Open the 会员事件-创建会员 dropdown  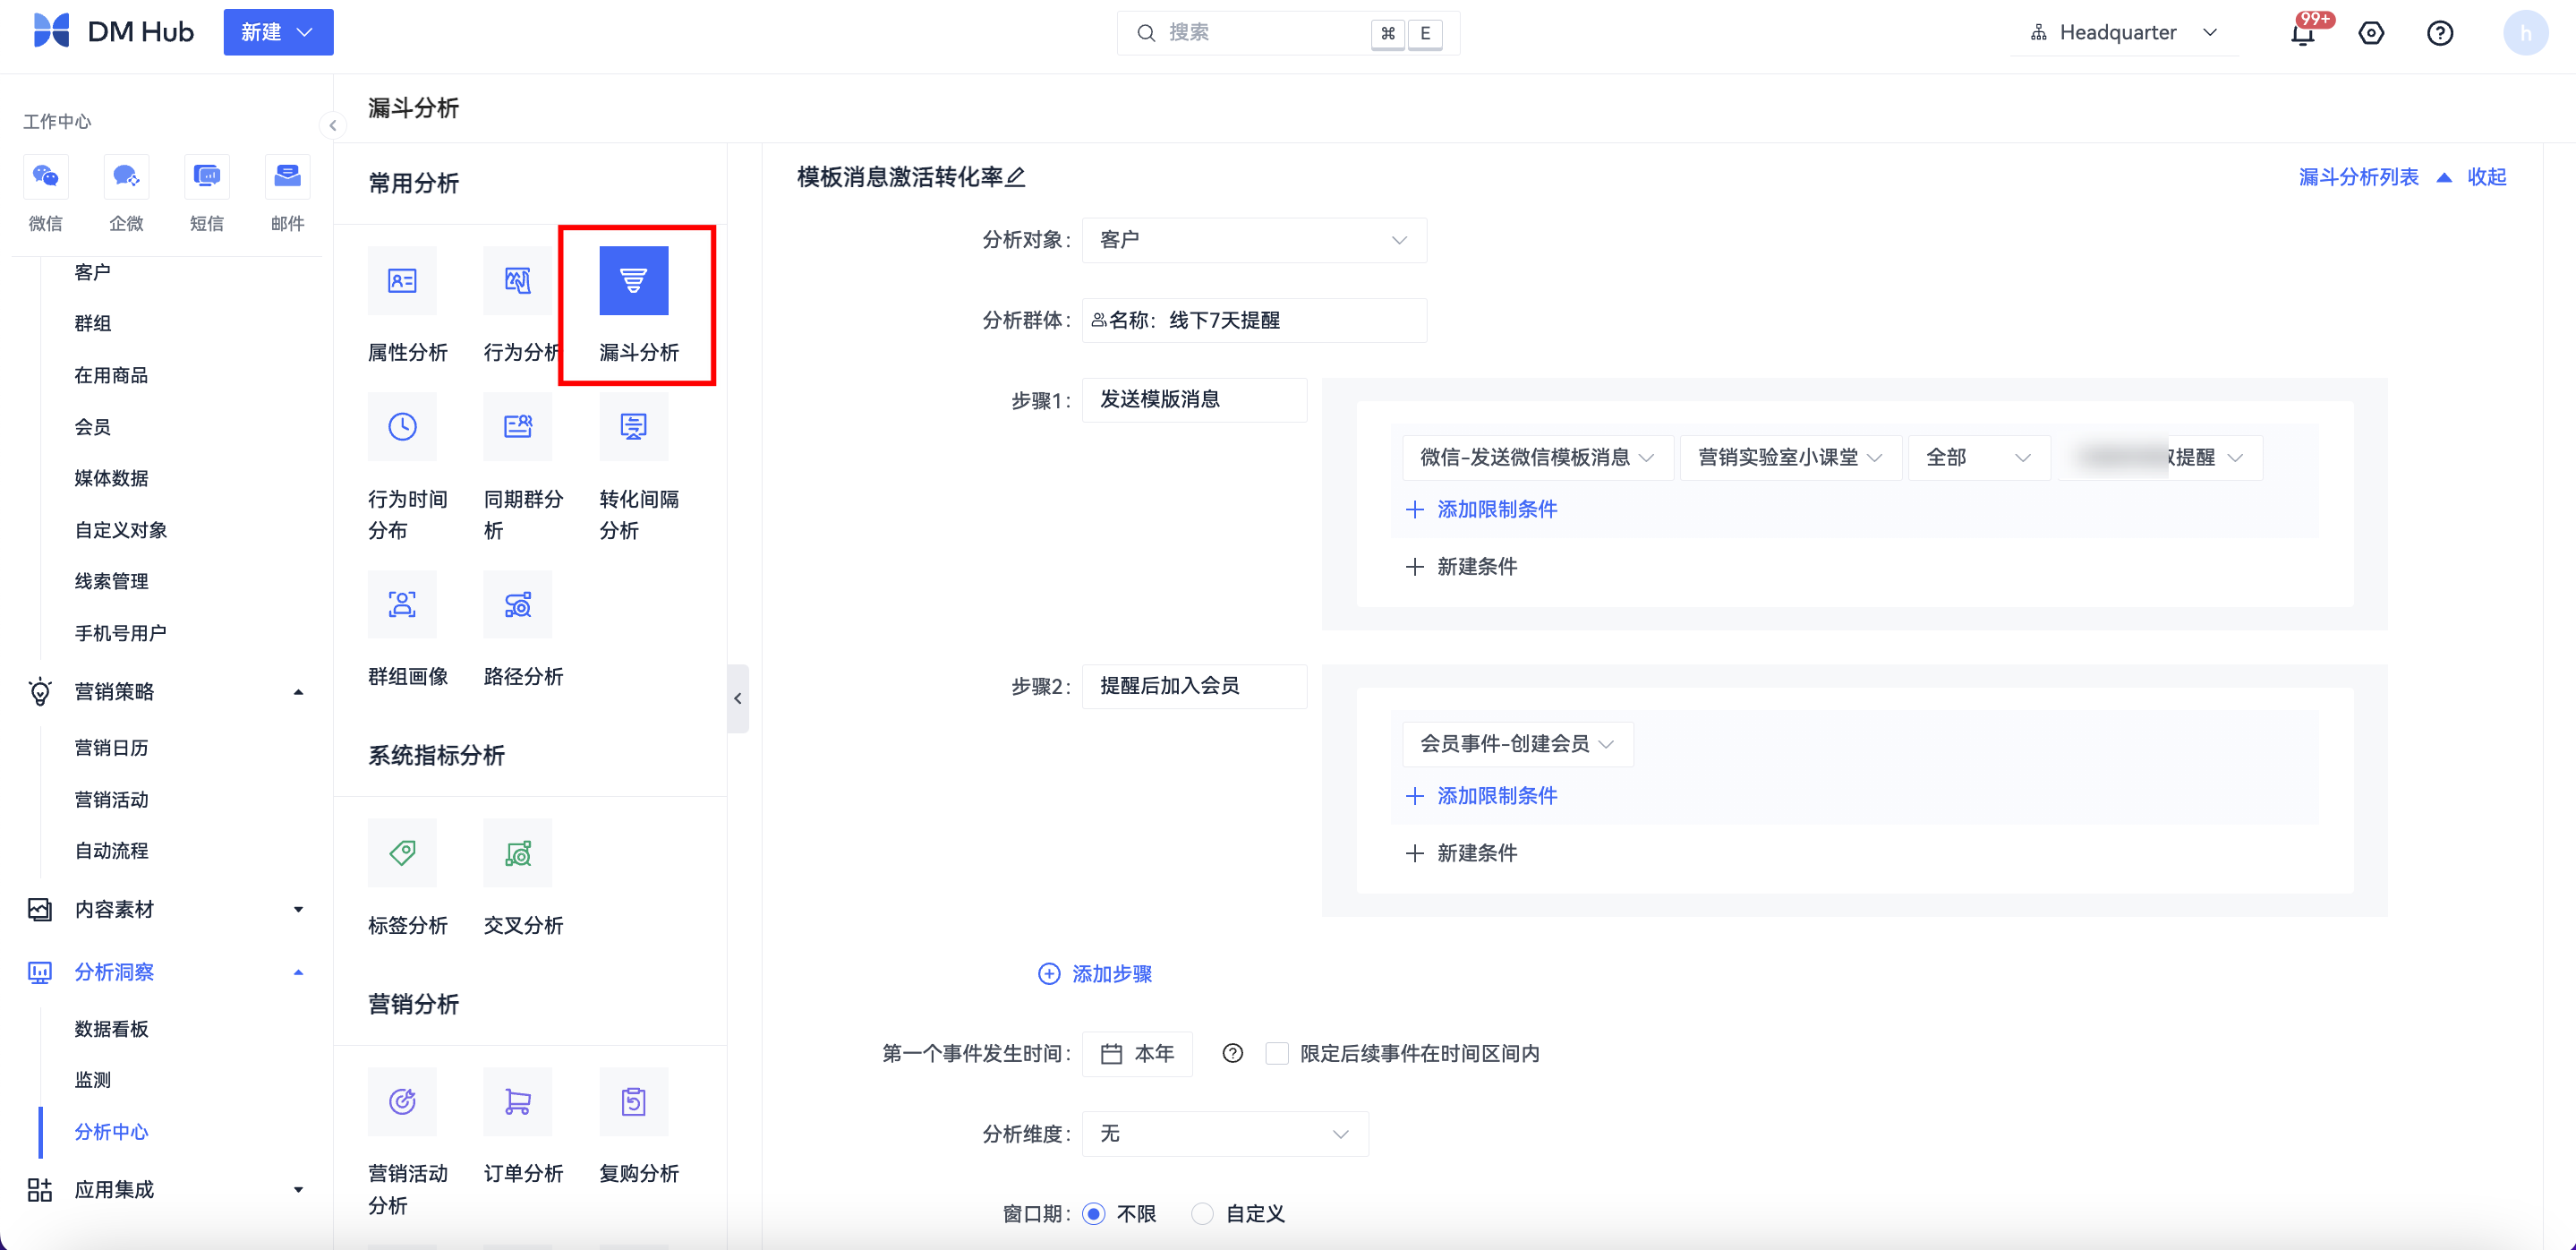tap(1517, 743)
